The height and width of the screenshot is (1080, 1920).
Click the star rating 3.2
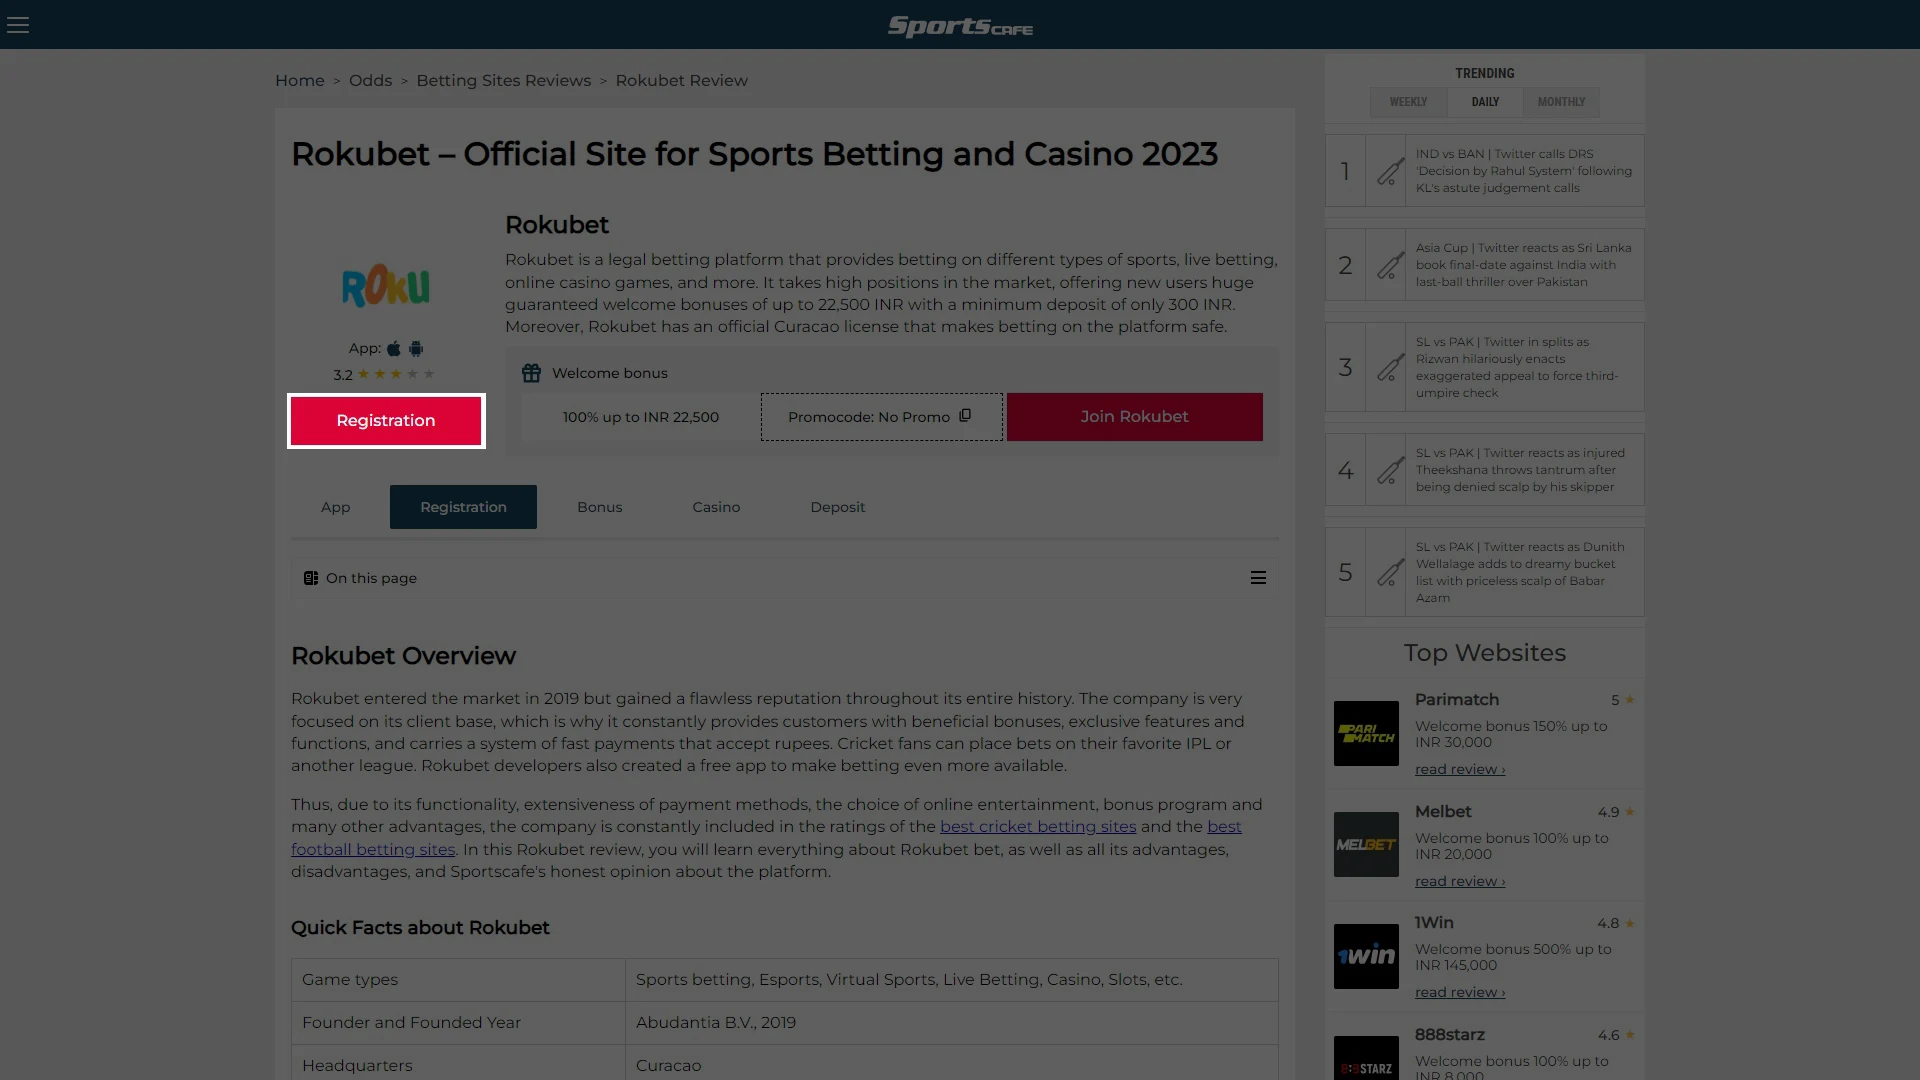click(385, 374)
